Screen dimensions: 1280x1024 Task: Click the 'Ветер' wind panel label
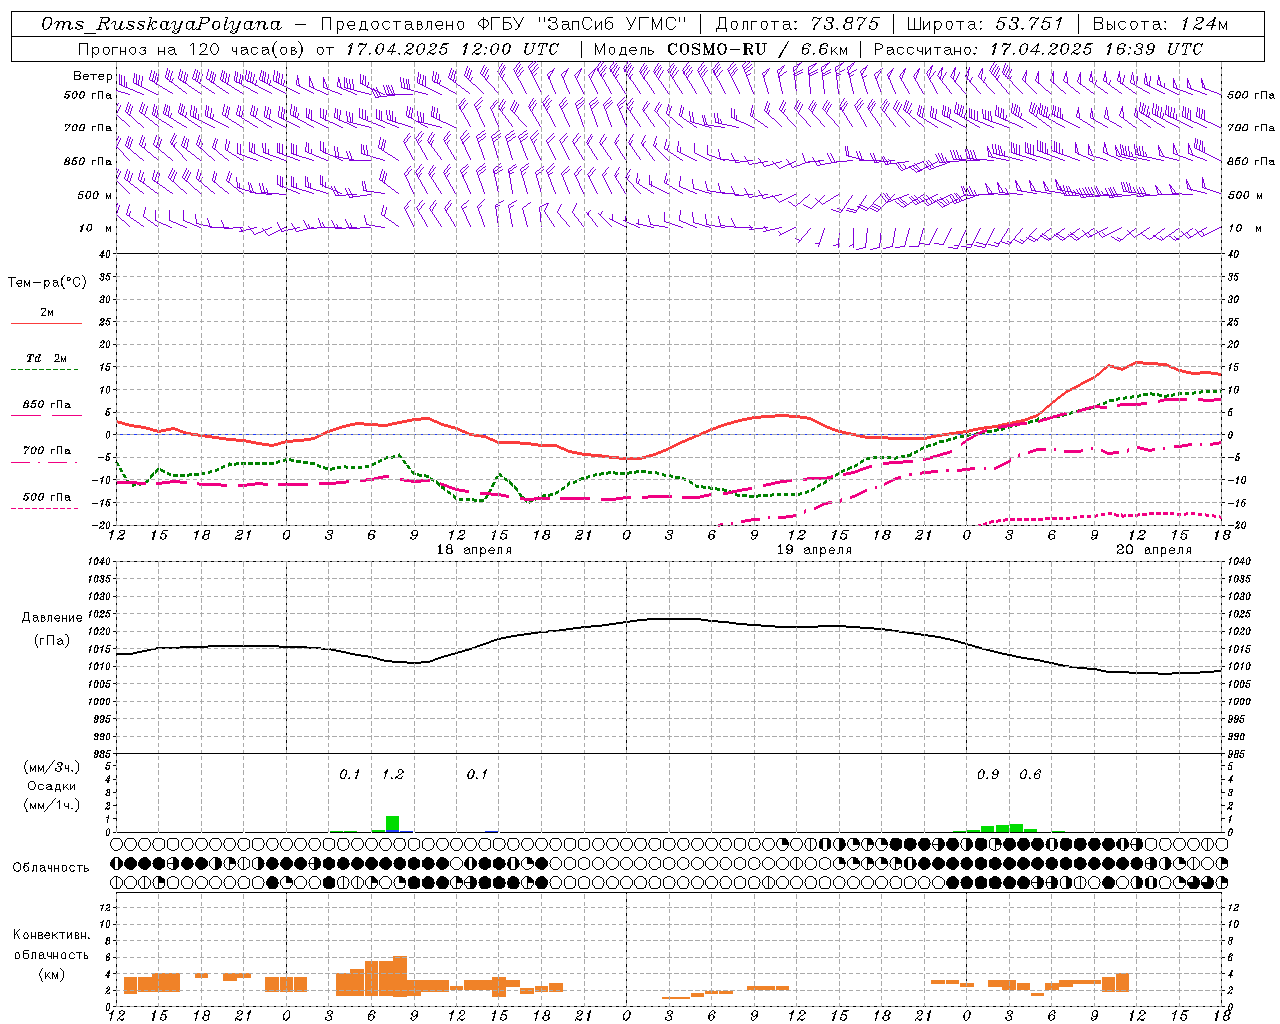[92, 76]
